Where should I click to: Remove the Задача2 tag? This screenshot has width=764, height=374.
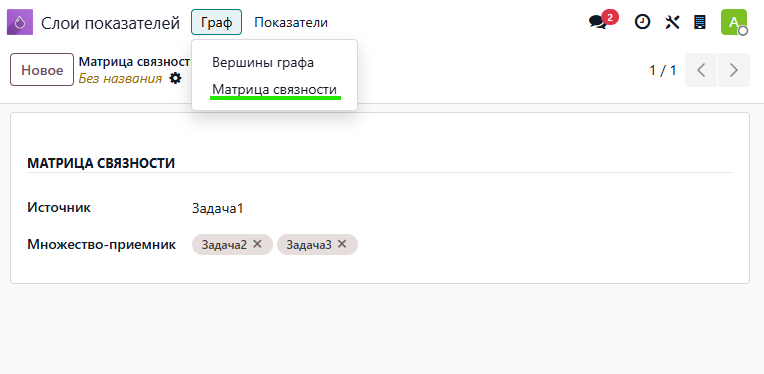(x=257, y=244)
